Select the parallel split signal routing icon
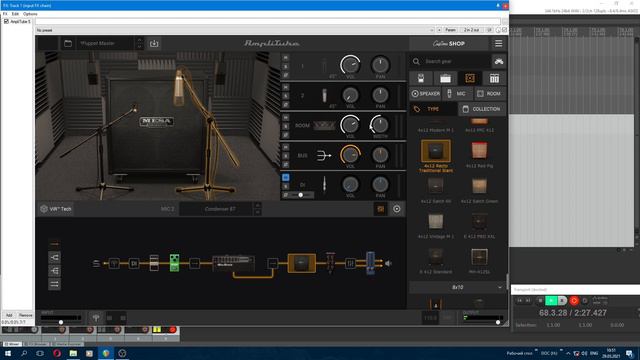Image resolution: width=640 pixels, height=360 pixels. click(54, 257)
